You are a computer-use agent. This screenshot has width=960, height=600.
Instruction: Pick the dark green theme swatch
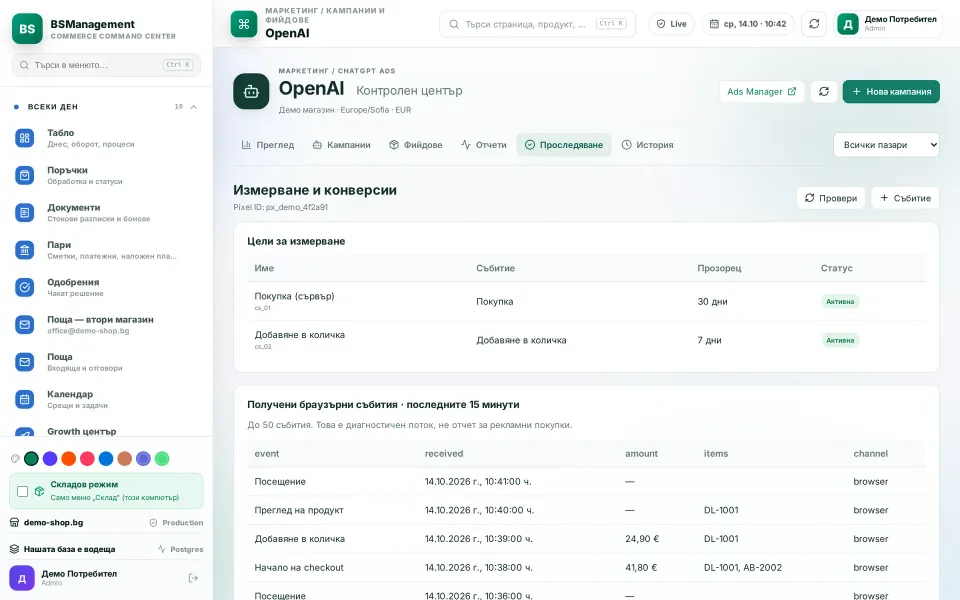[x=31, y=459]
